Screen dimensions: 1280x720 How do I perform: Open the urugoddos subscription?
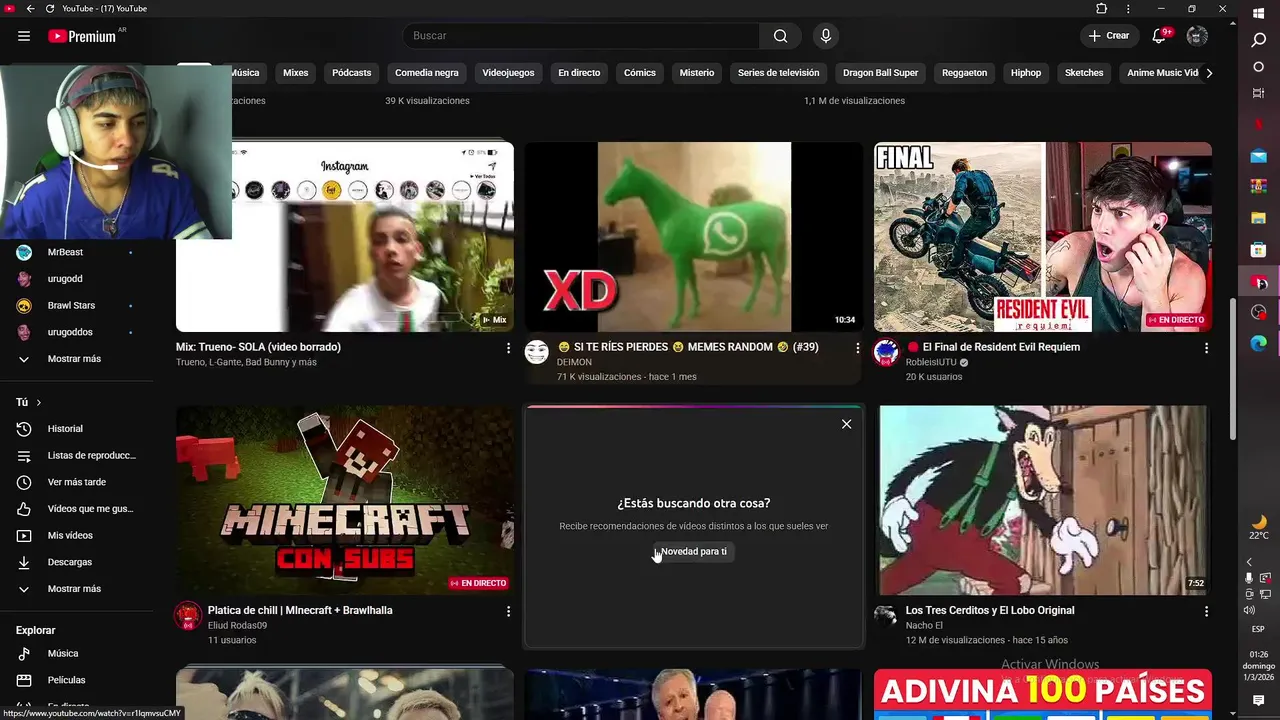click(x=76, y=332)
